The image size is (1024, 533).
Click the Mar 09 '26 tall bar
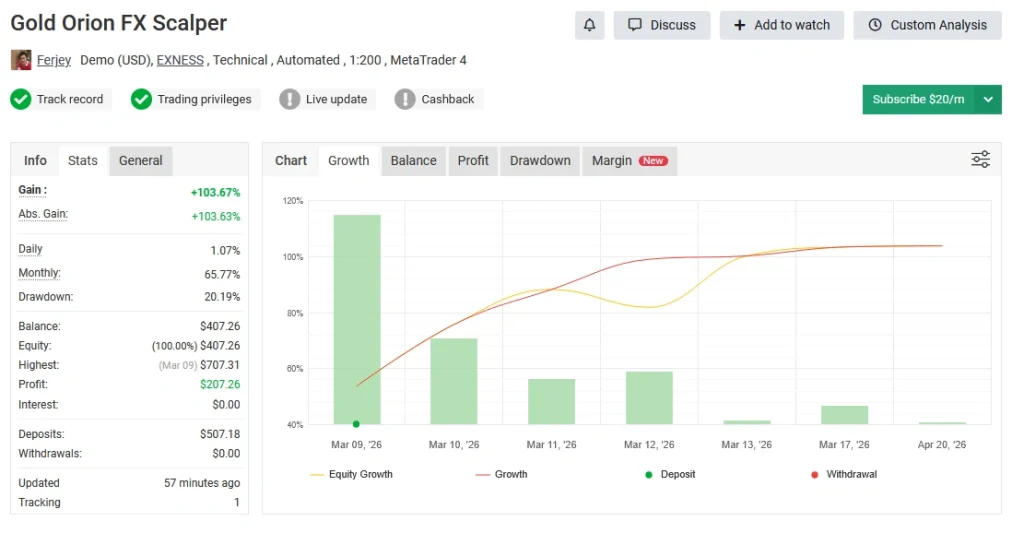click(x=357, y=319)
